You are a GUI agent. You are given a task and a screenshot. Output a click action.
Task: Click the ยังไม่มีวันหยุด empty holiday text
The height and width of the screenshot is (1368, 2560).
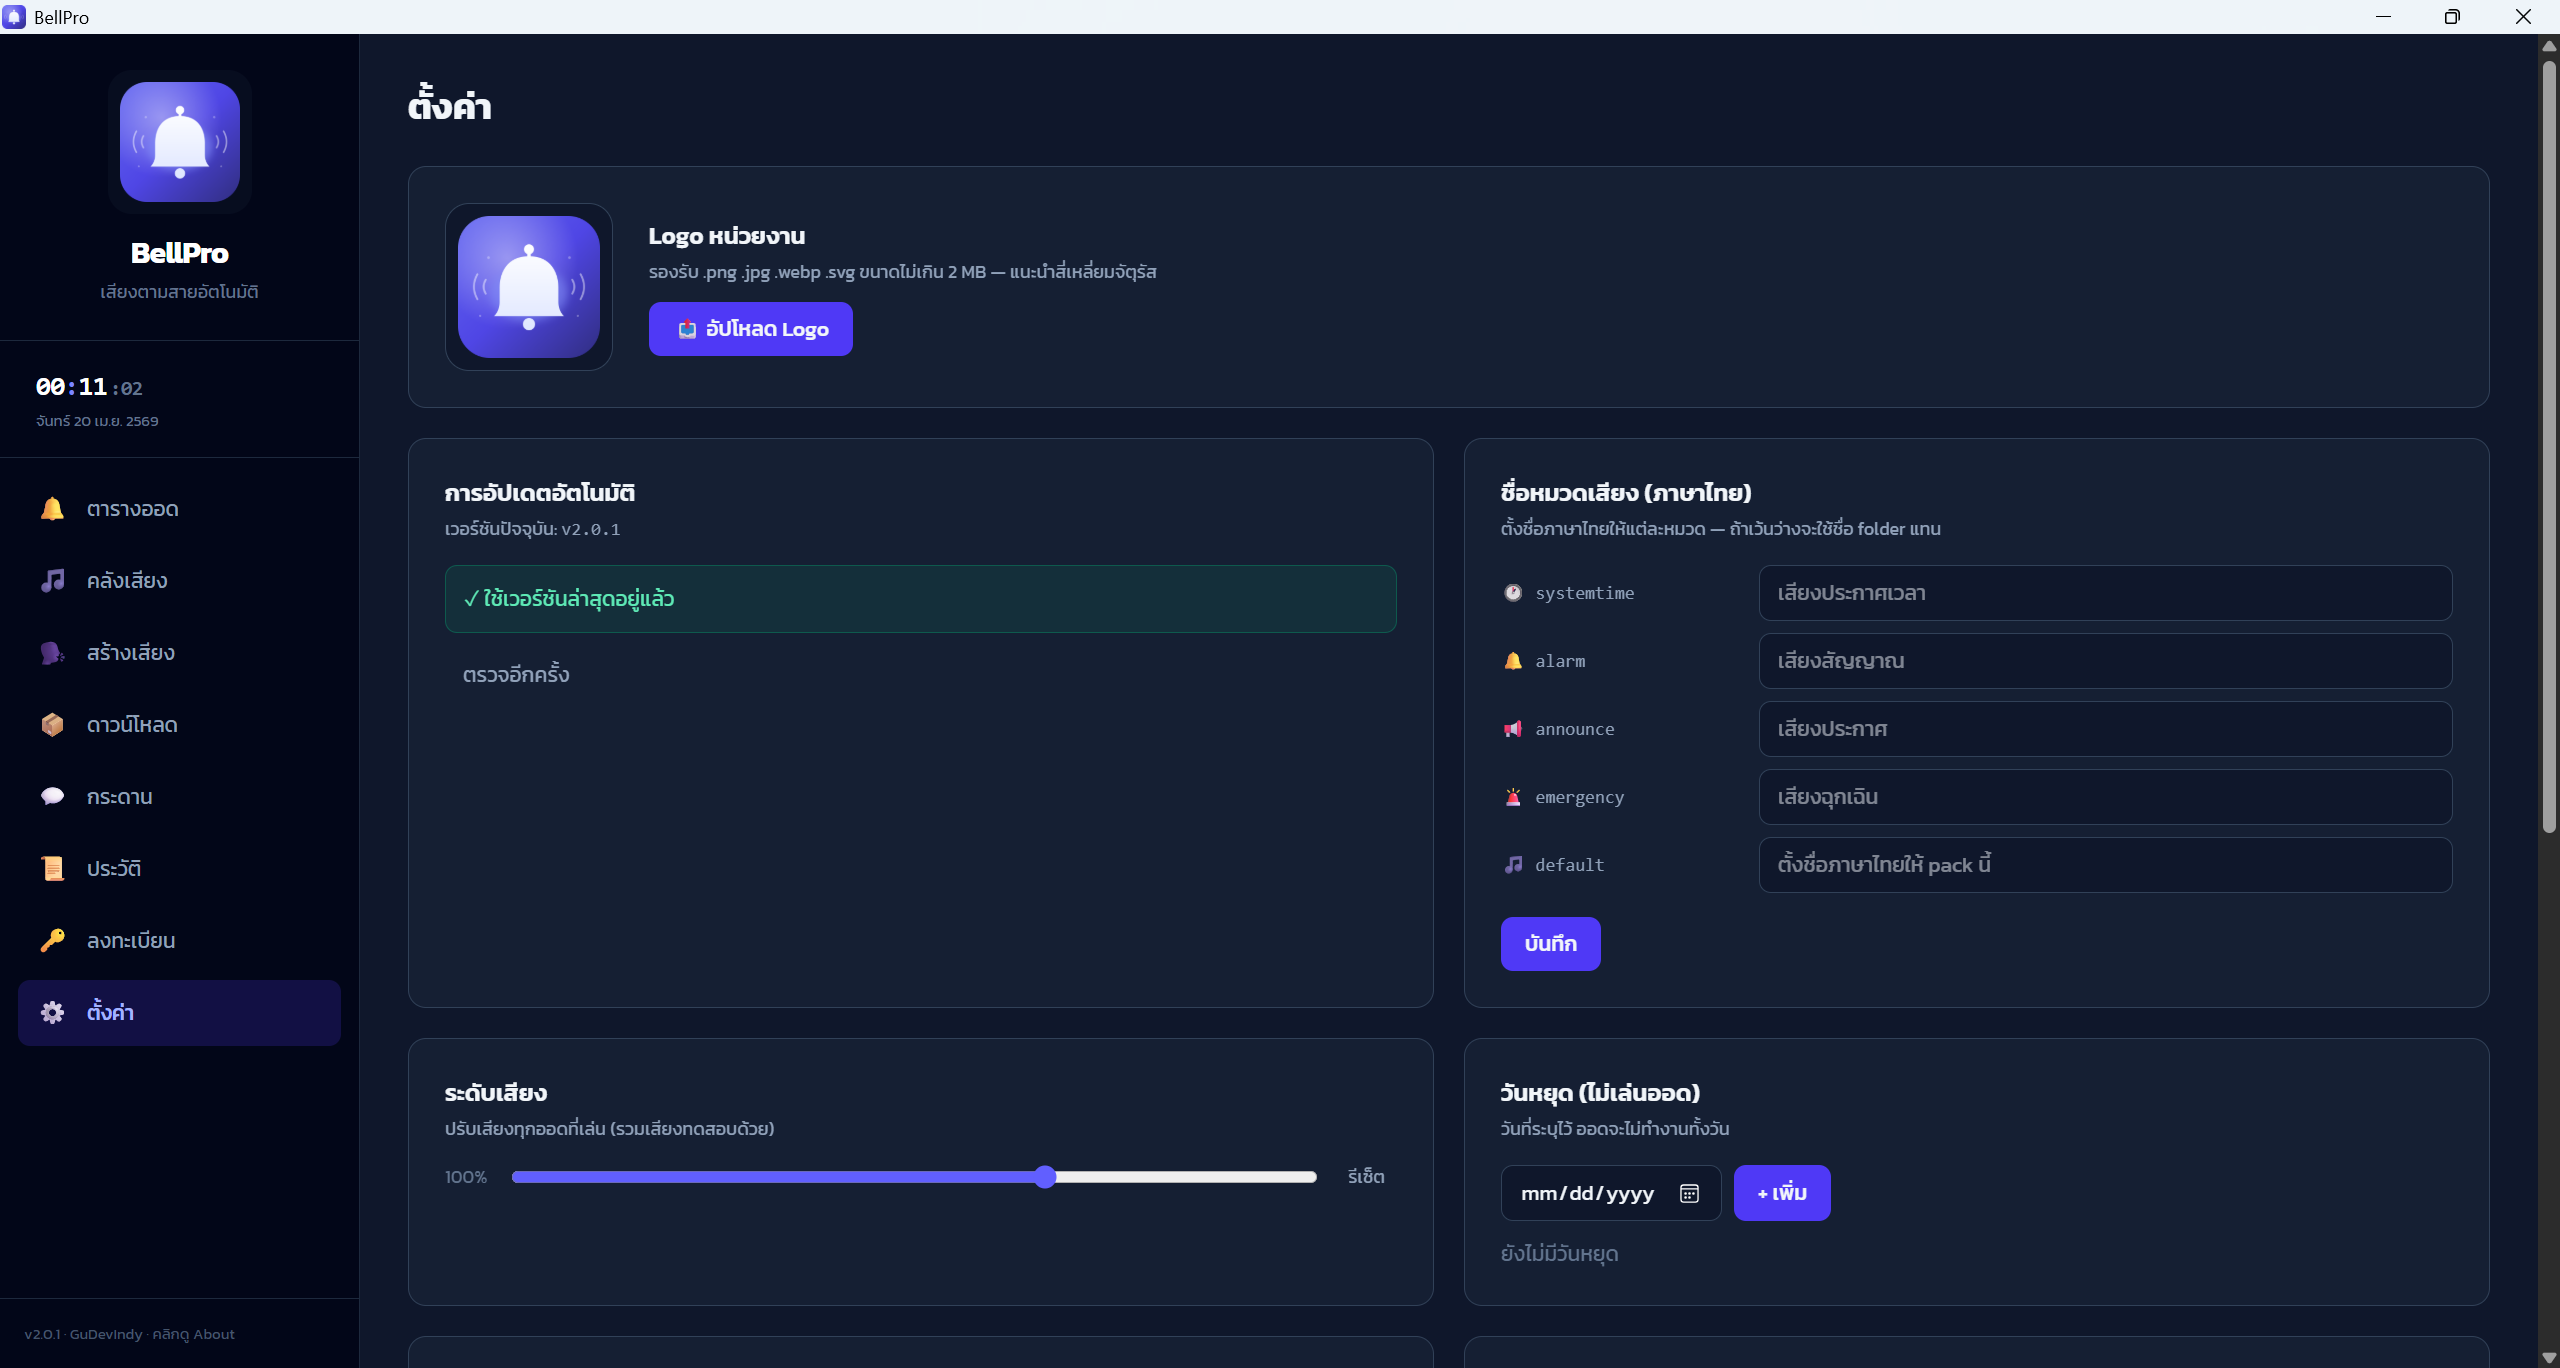click(x=1559, y=1254)
